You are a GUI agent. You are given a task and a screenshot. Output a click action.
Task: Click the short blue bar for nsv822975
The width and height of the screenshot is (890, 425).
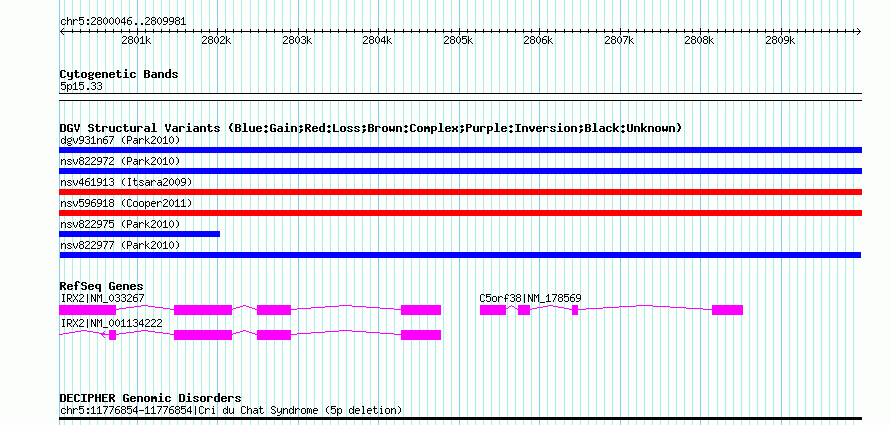click(x=140, y=234)
